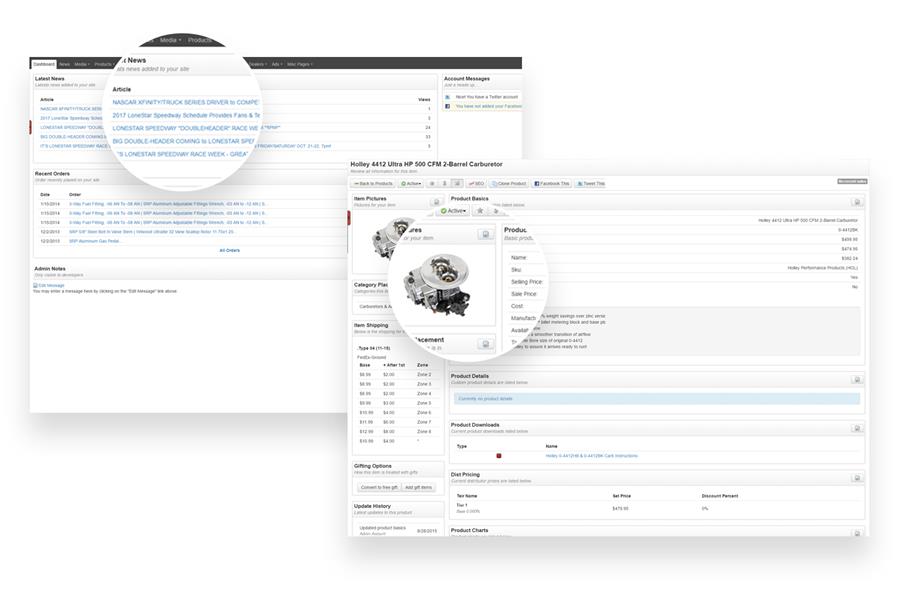Click the Add gift items button
The width and height of the screenshot is (900, 600).
pyautogui.click(x=418, y=487)
